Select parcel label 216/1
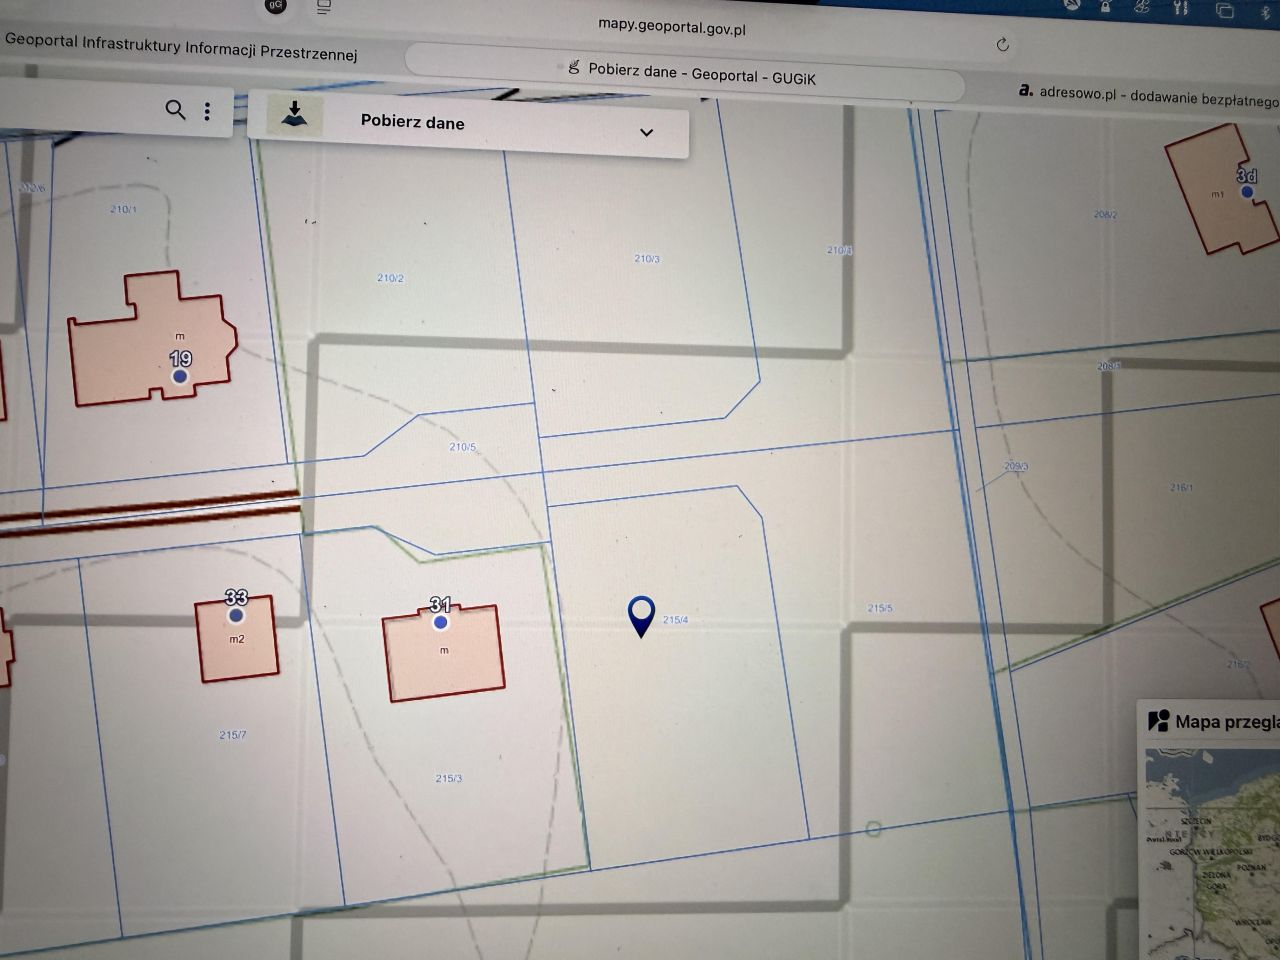This screenshot has height=960, width=1280. 1181,488
